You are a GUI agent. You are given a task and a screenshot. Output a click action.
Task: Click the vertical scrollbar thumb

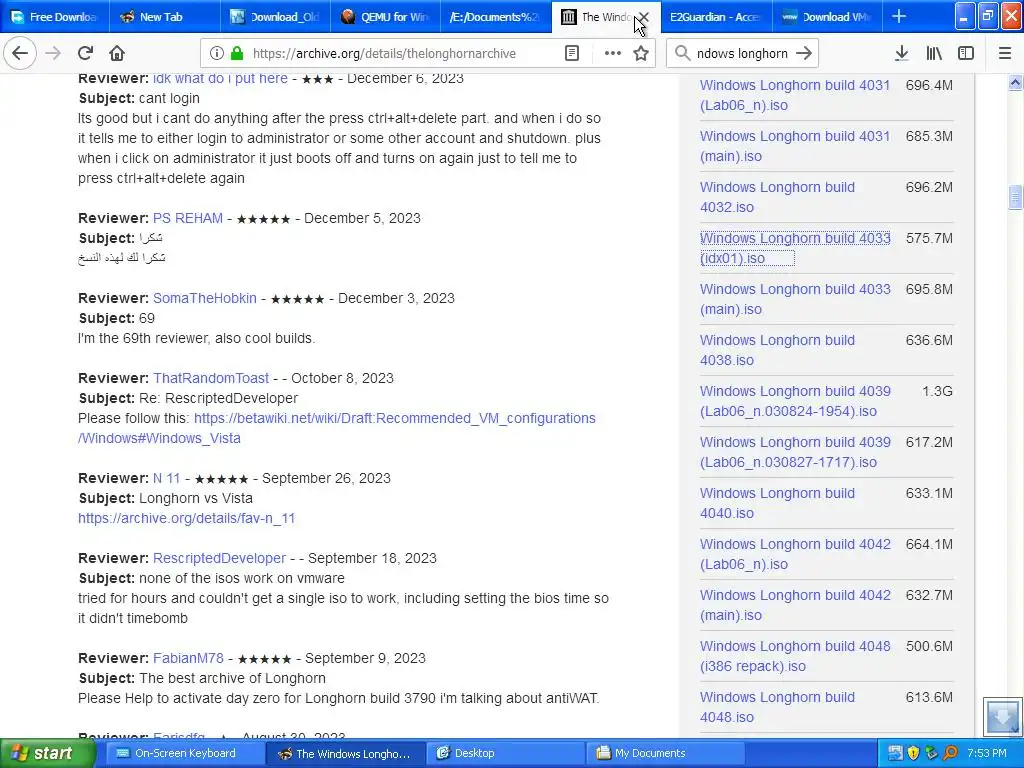(x=1015, y=198)
